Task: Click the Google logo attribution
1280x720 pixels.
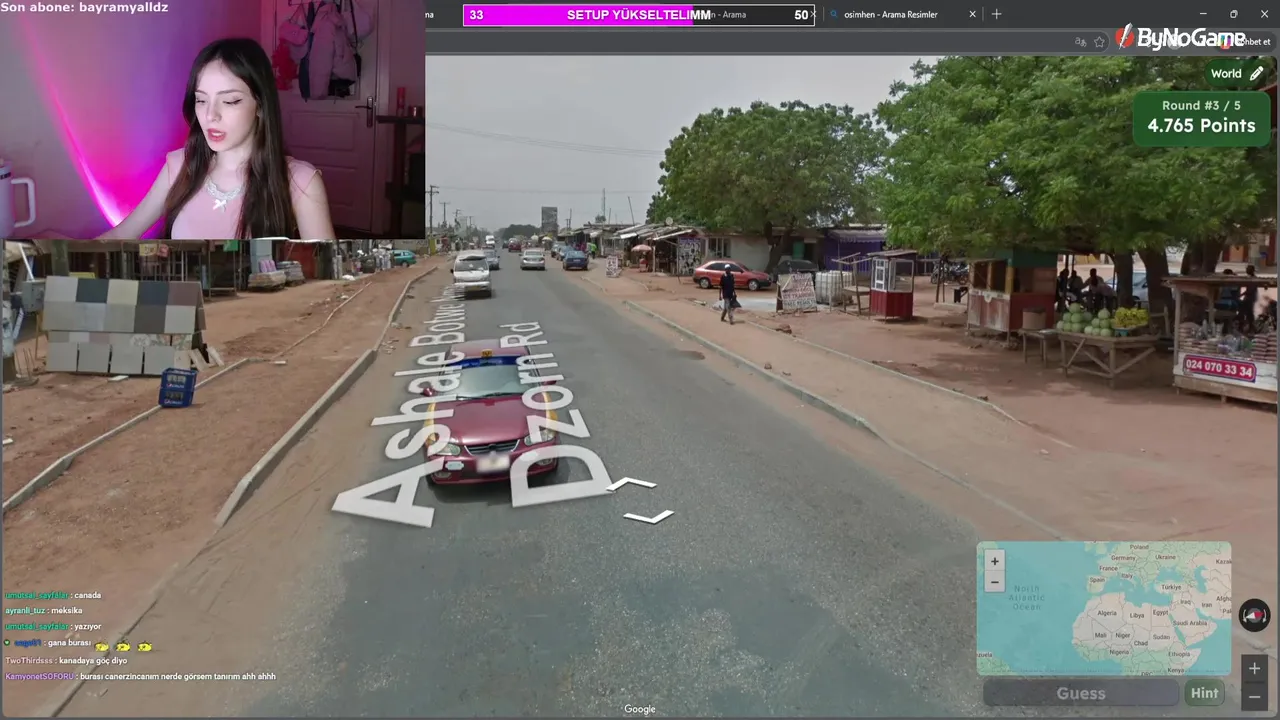Action: [640, 709]
